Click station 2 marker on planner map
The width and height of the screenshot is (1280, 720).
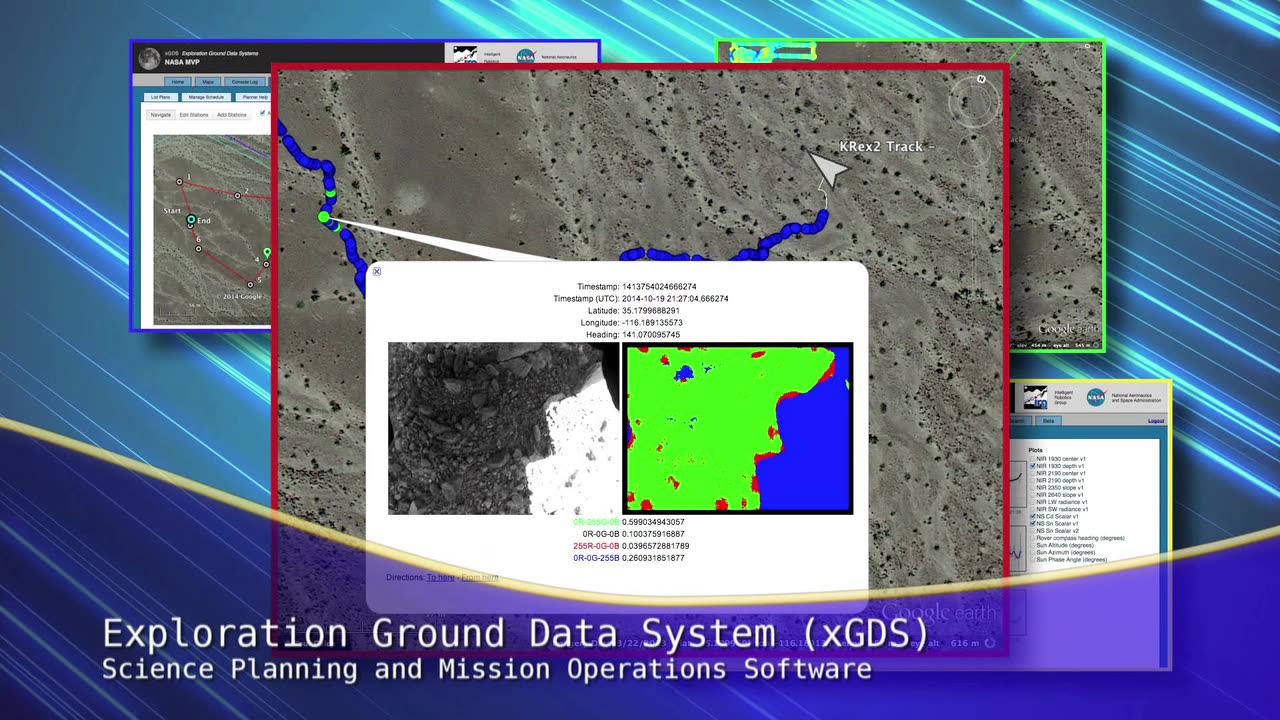pos(237,196)
